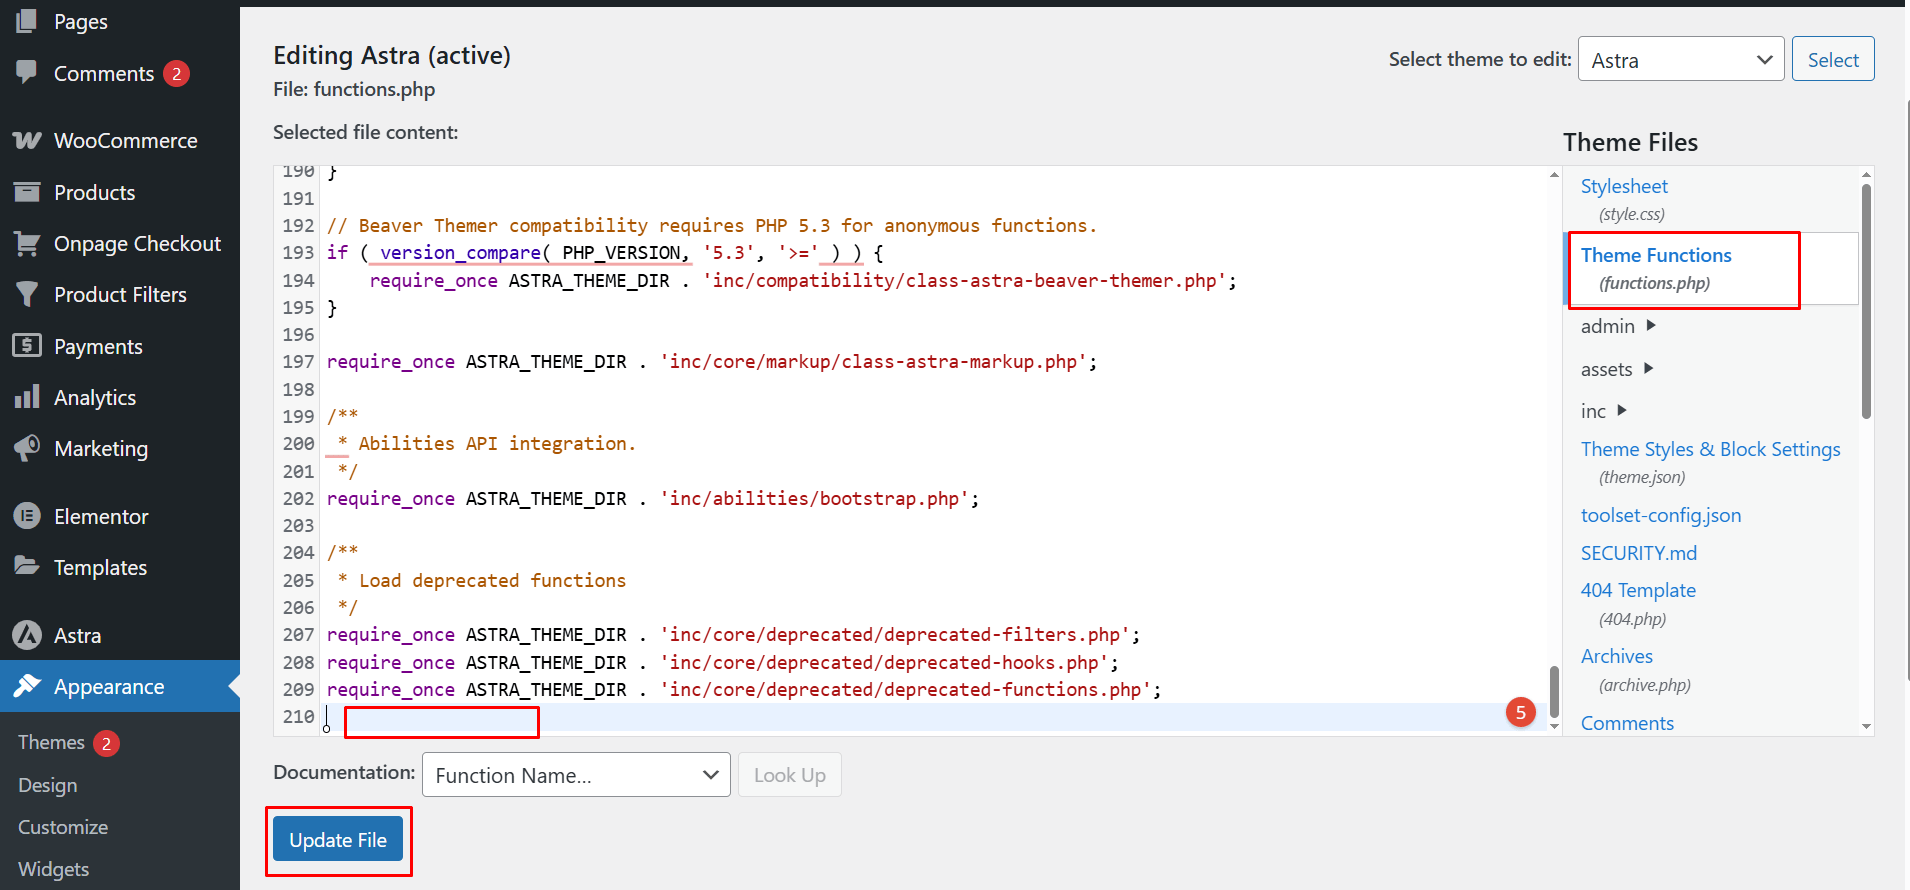The height and width of the screenshot is (890, 1910).
Task: Open the Customize submenu link
Action: (63, 827)
